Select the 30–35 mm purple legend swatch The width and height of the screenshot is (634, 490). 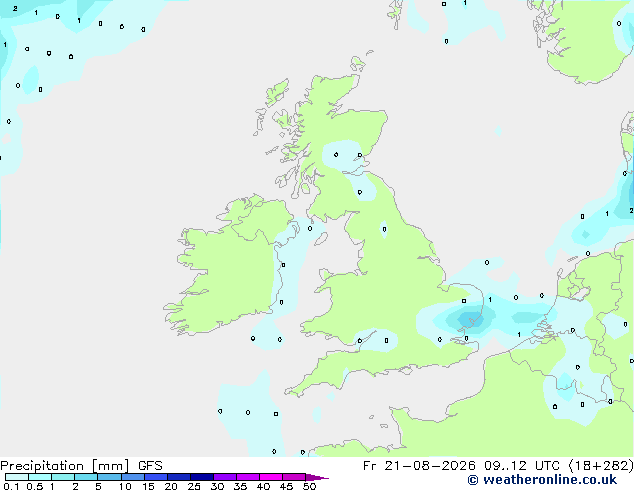(x=225, y=477)
